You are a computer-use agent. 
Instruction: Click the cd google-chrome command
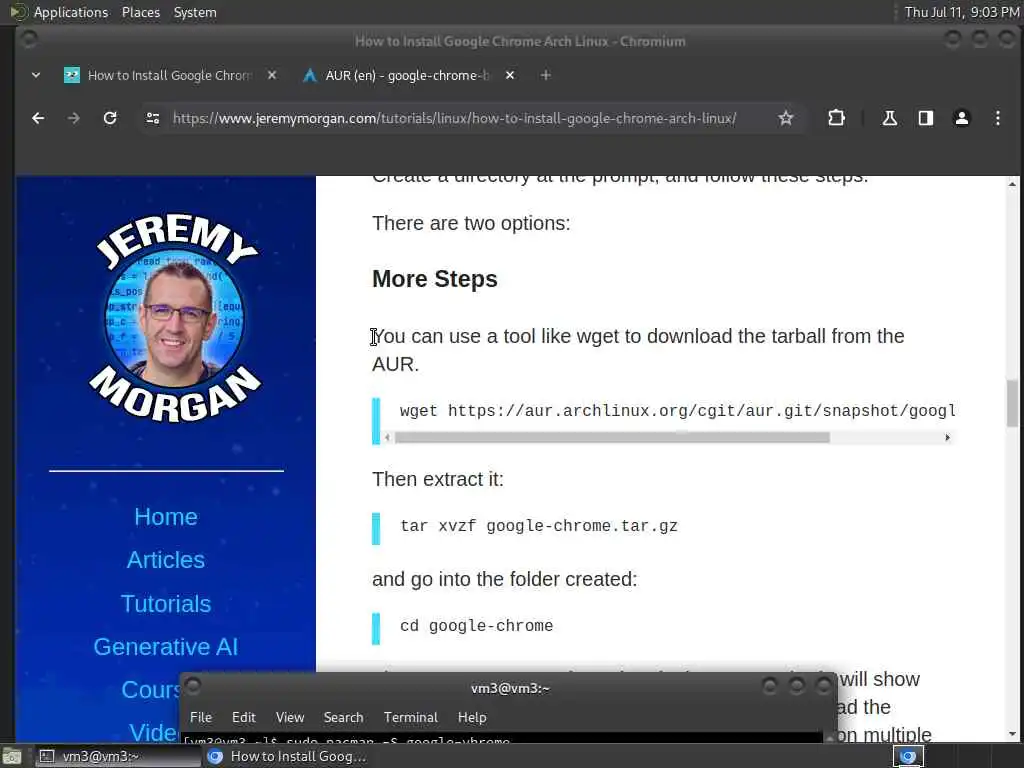(x=476, y=626)
